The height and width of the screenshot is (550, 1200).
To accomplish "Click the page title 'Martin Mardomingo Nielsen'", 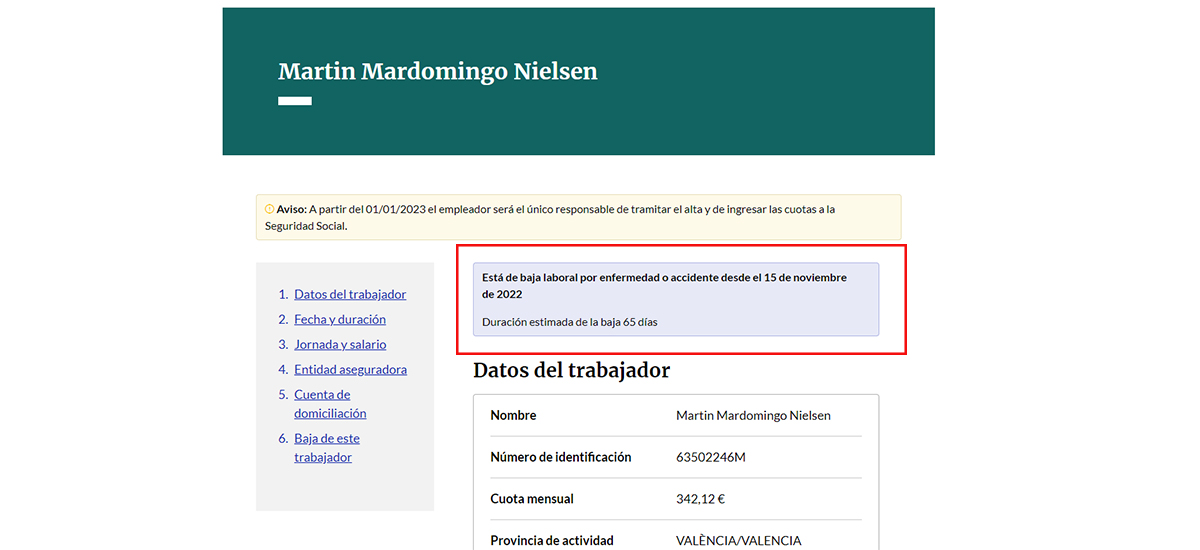I will 438,72.
